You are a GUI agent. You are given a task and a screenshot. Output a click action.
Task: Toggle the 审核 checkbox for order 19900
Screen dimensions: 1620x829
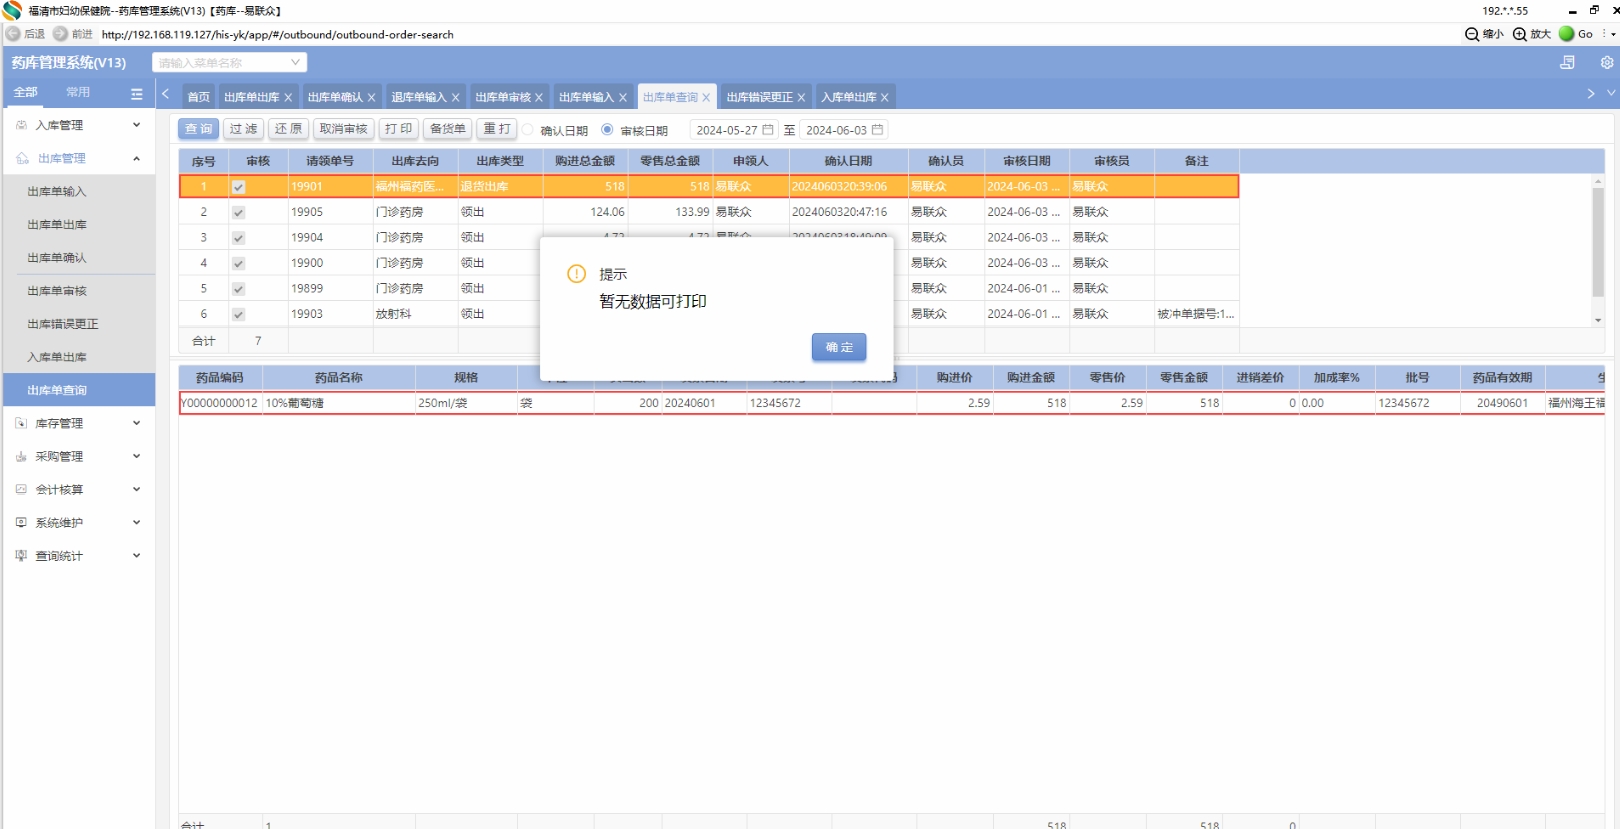238,263
